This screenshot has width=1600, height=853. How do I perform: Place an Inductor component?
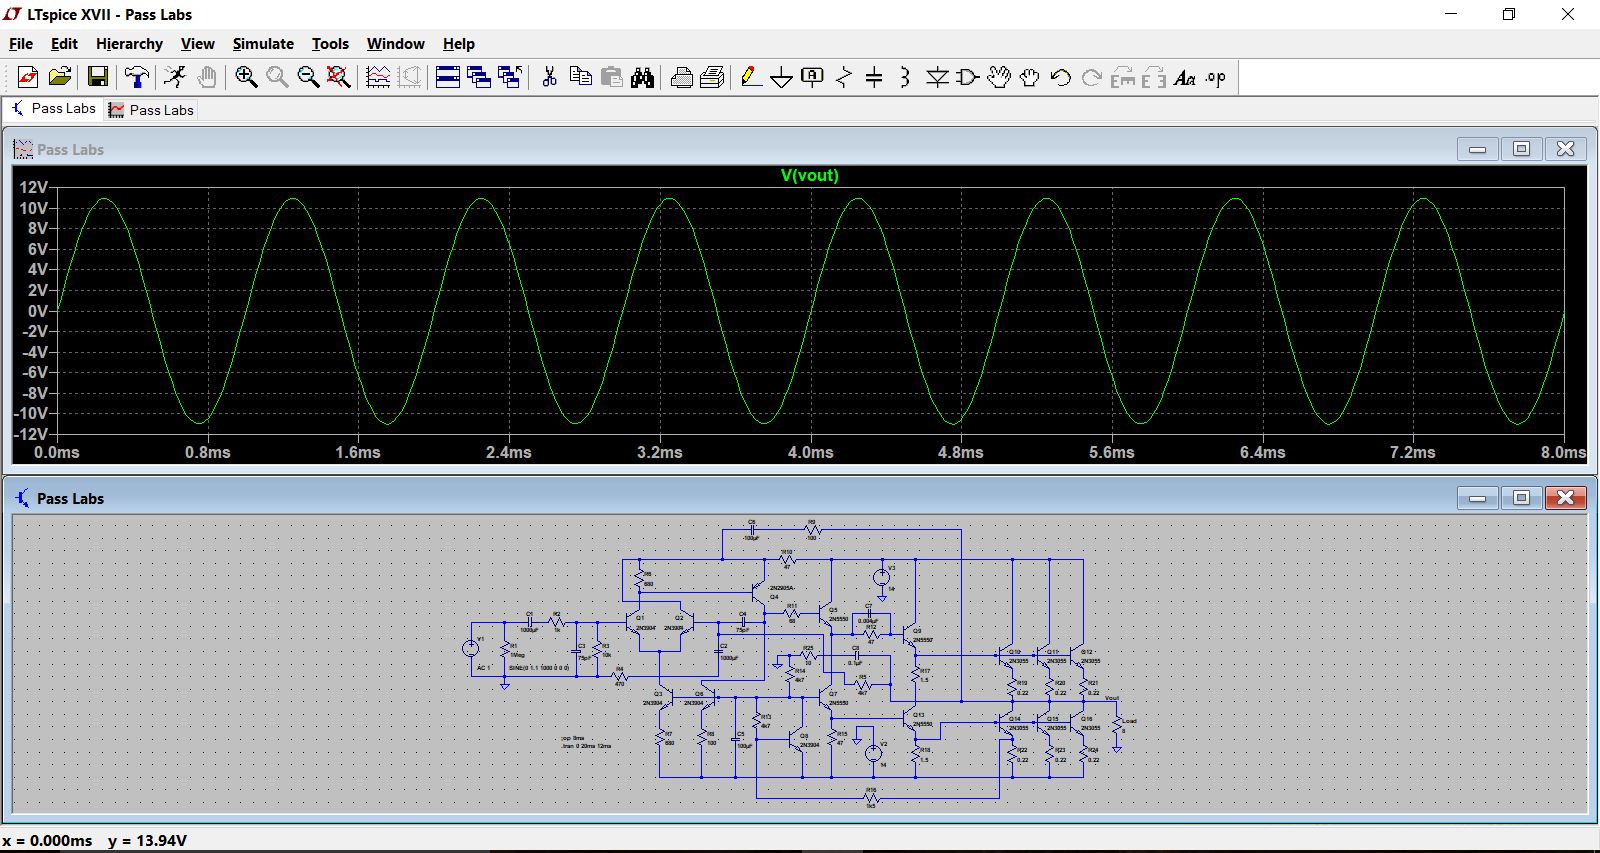(905, 77)
